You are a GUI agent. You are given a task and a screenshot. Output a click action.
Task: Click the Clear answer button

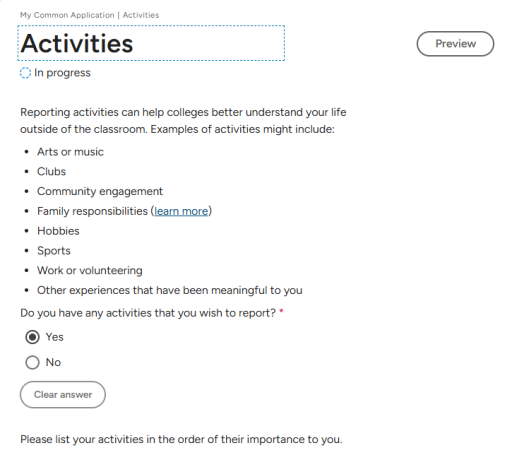(63, 395)
